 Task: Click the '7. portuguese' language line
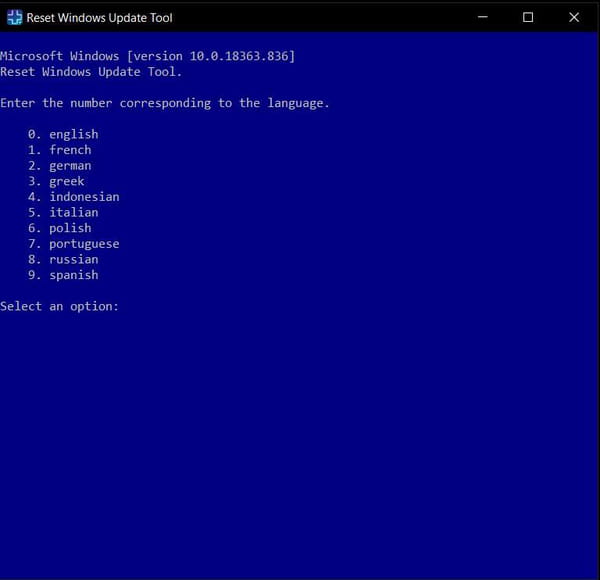[73, 244]
